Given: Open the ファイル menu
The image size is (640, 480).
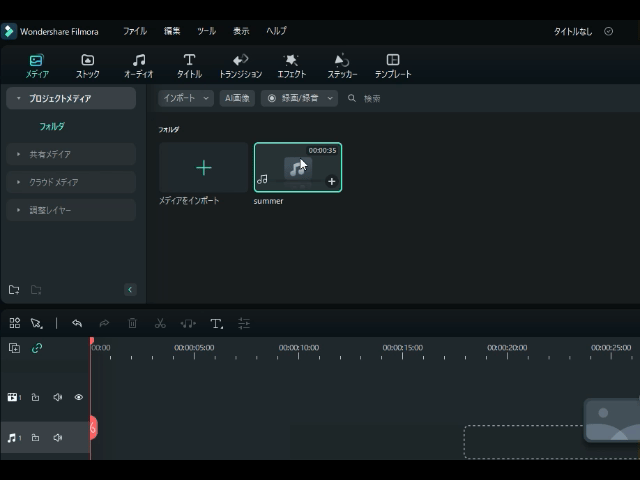Looking at the screenshot, I should coord(135,31).
